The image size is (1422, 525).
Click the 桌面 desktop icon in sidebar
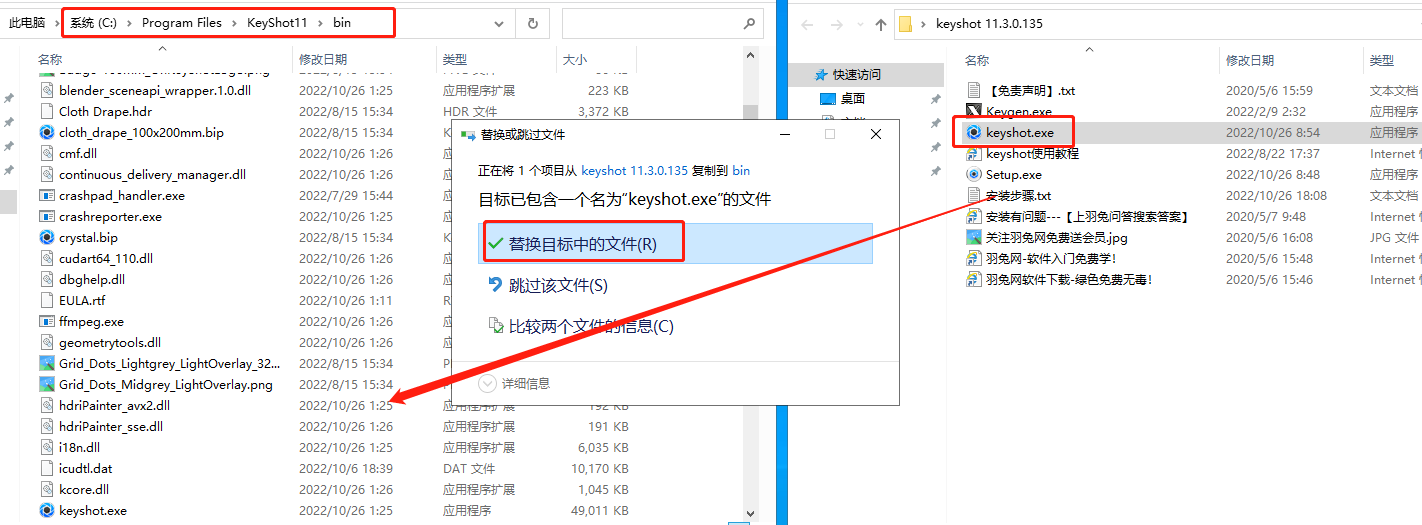tap(827, 99)
